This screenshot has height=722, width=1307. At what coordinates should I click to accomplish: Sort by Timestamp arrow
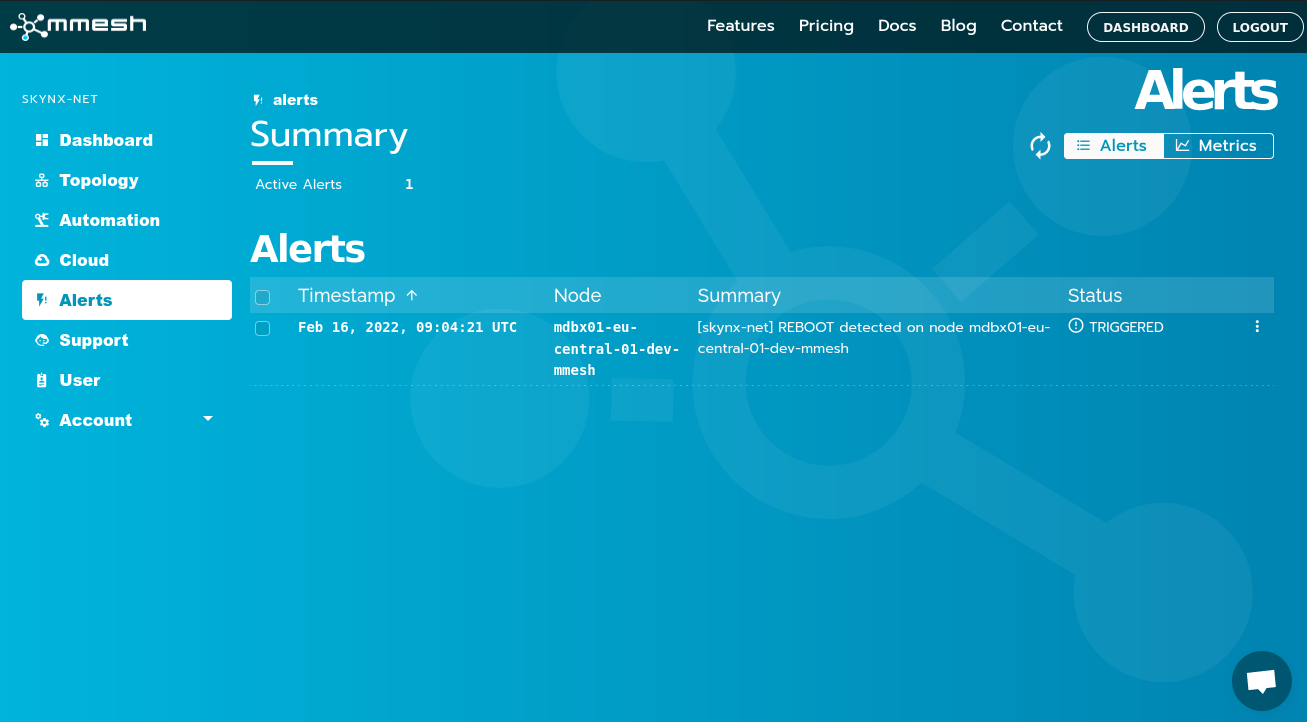click(x=411, y=296)
